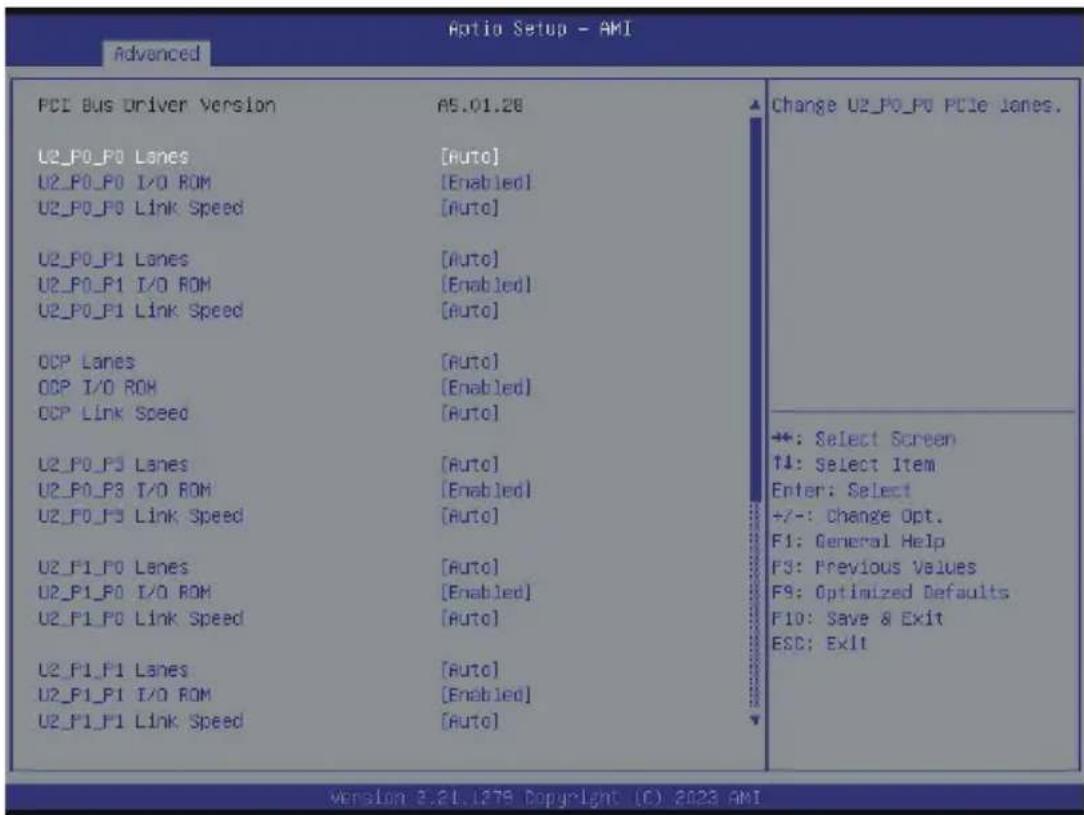Viewport: 1084px width, 815px height.
Task: Select OCP Link Speed row
Action: point(113,413)
